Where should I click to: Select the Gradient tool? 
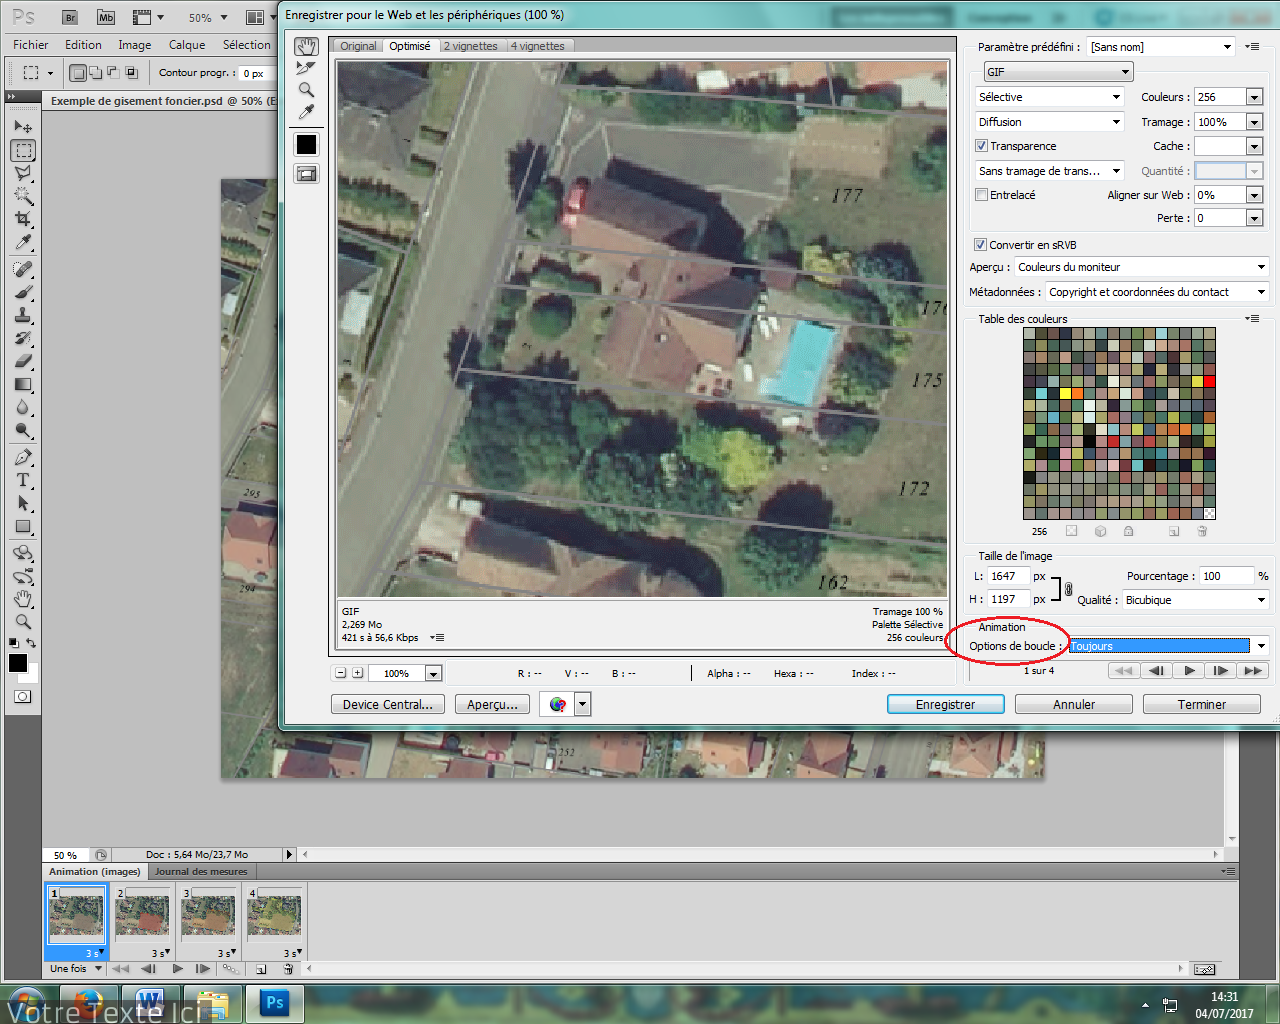click(23, 384)
